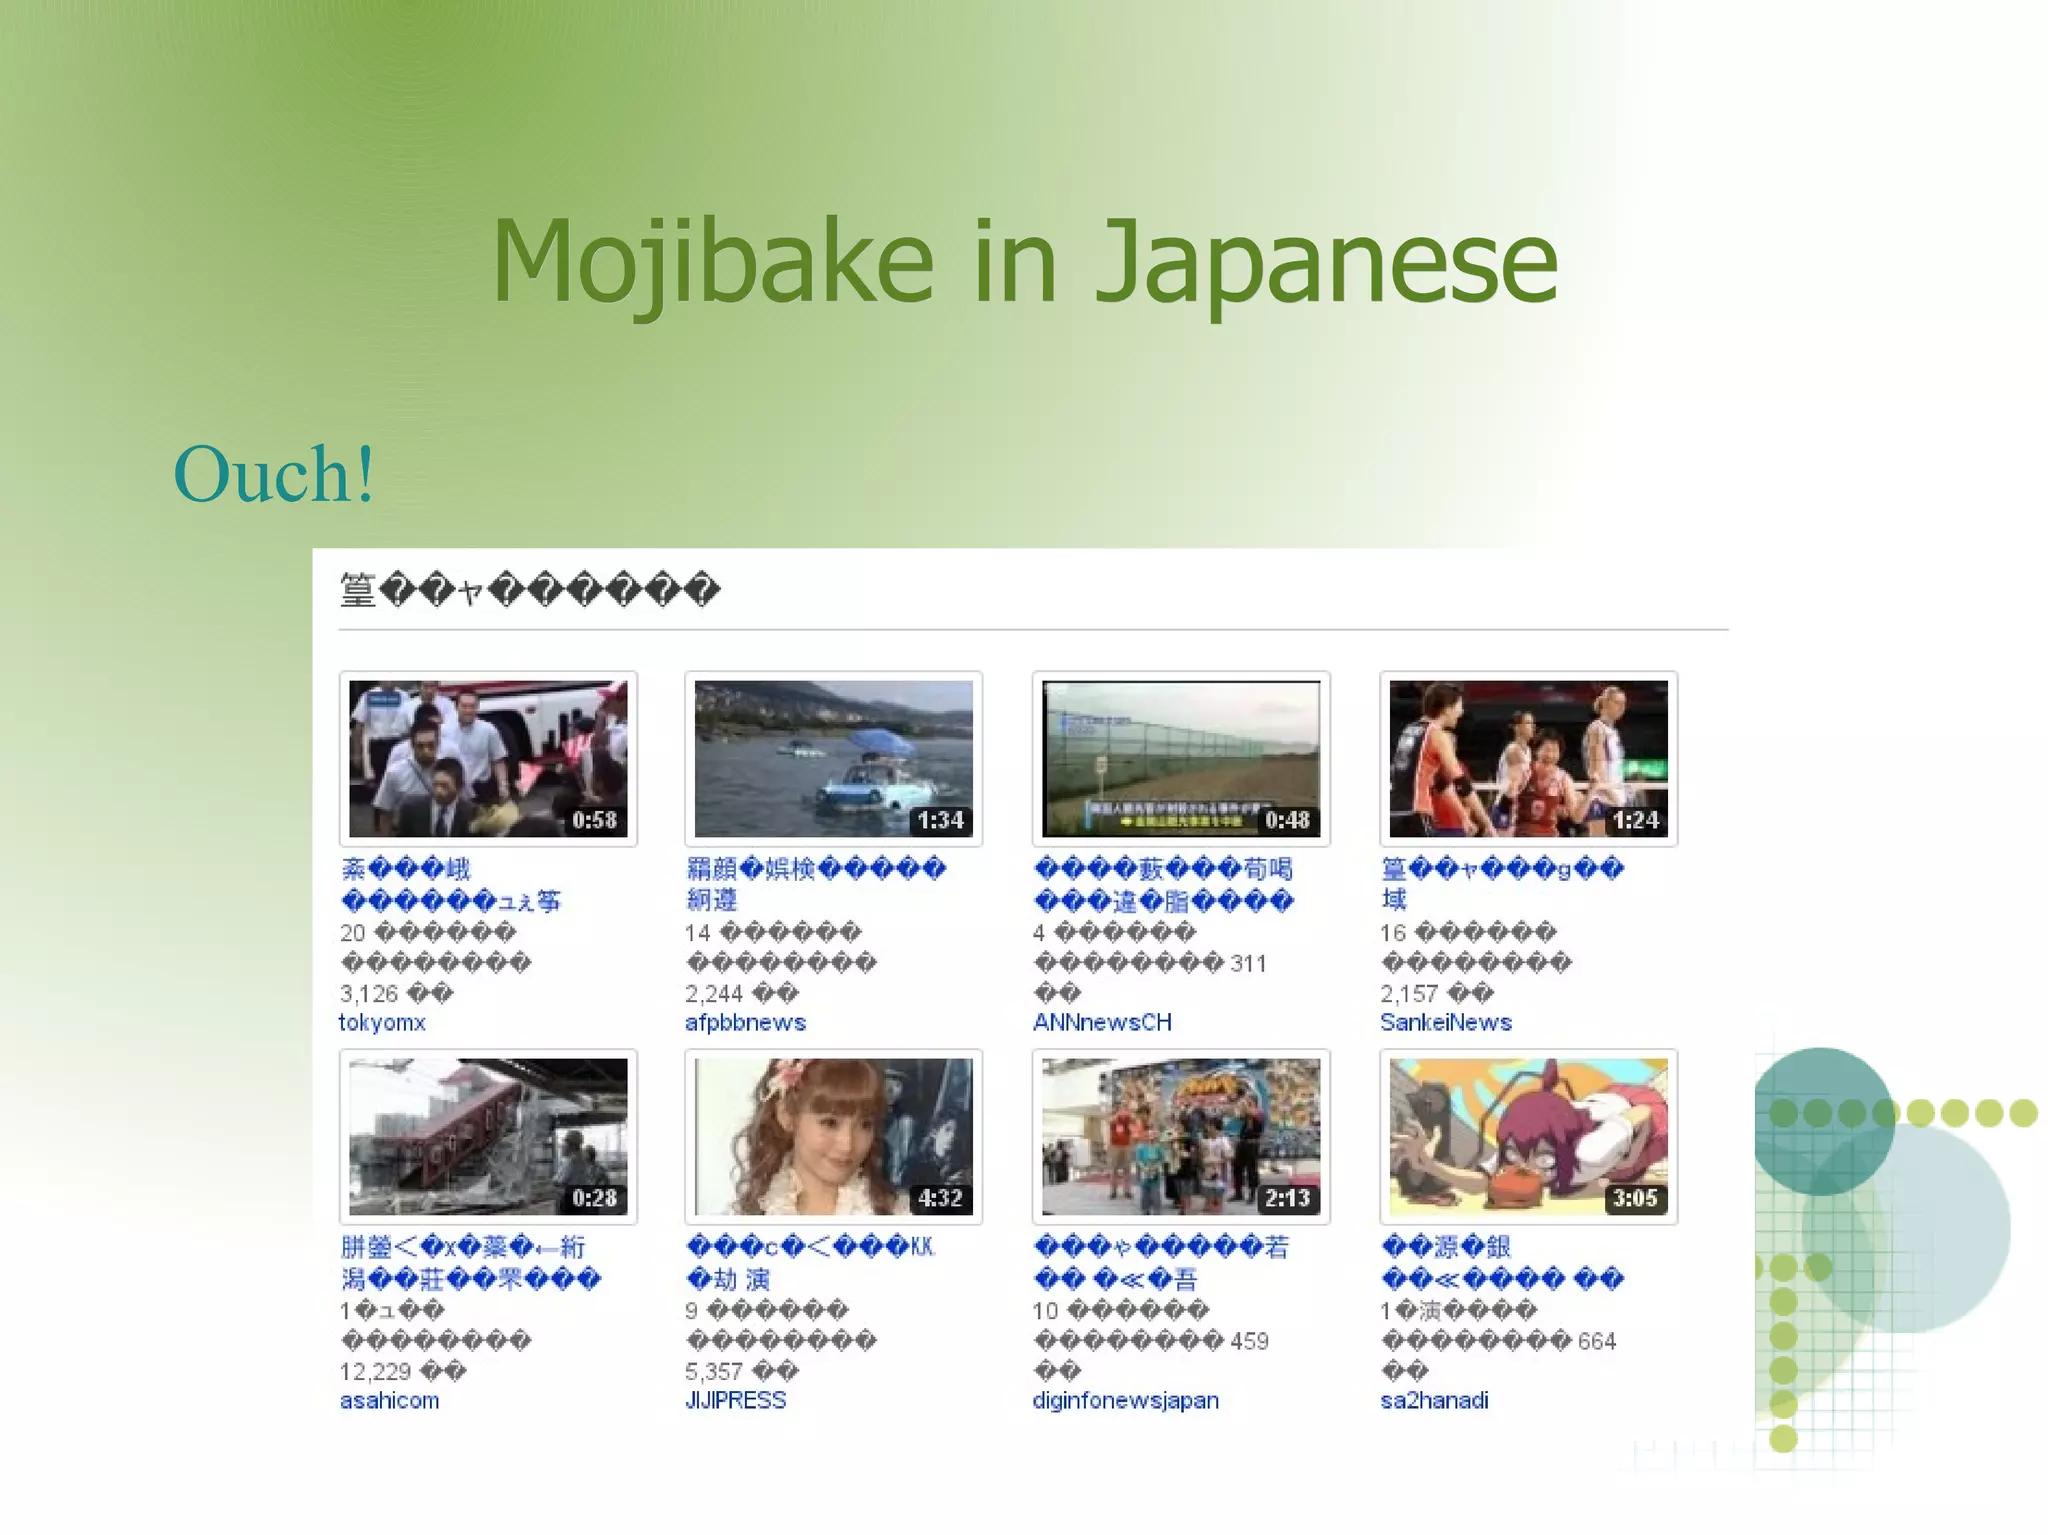Open the anime character video lasting 3:05
This screenshot has height=1535, width=2048.
(x=1528, y=1136)
